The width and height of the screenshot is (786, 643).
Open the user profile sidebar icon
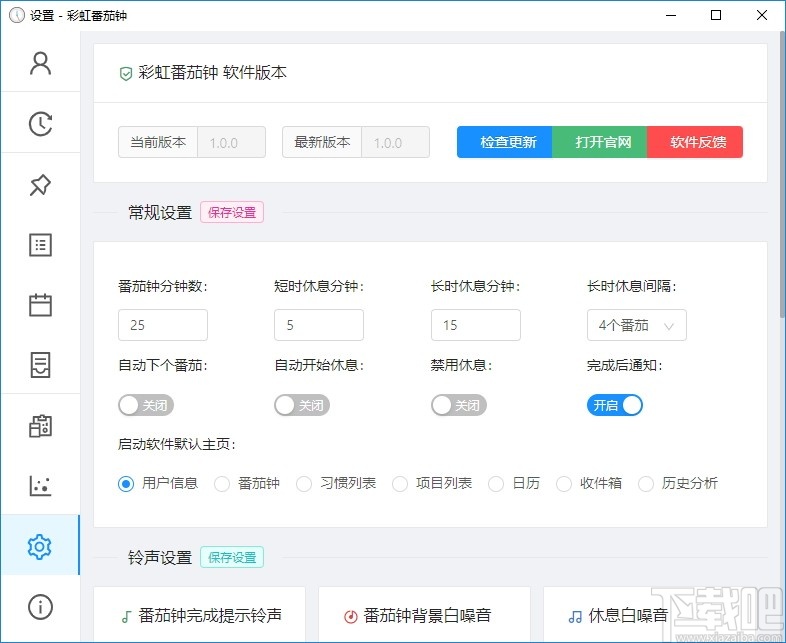click(40, 63)
